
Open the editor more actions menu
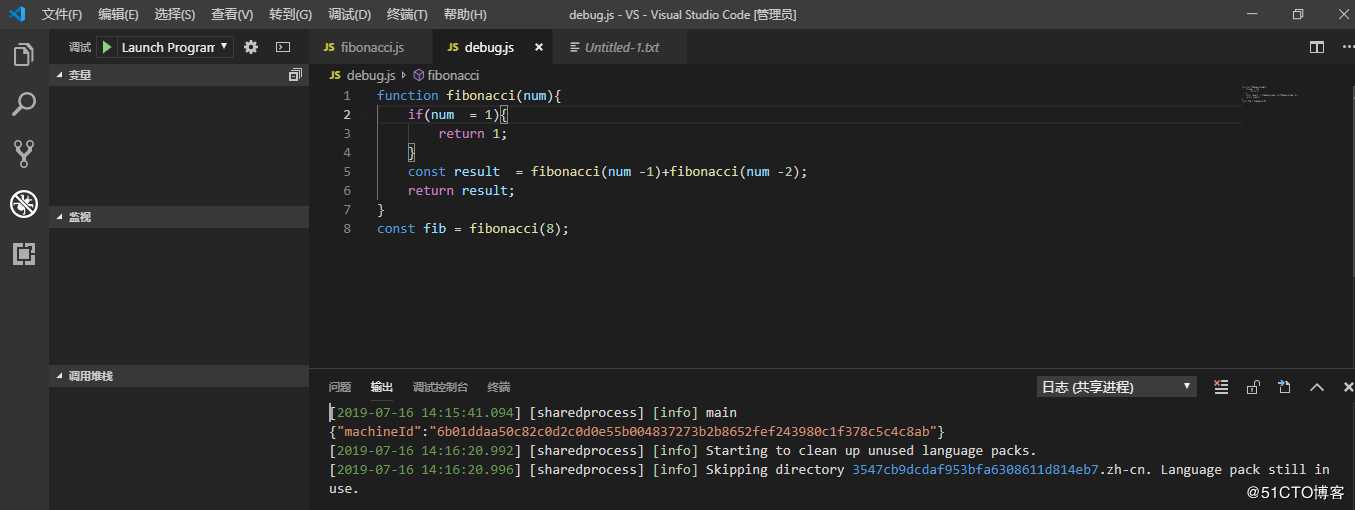click(x=1346, y=47)
